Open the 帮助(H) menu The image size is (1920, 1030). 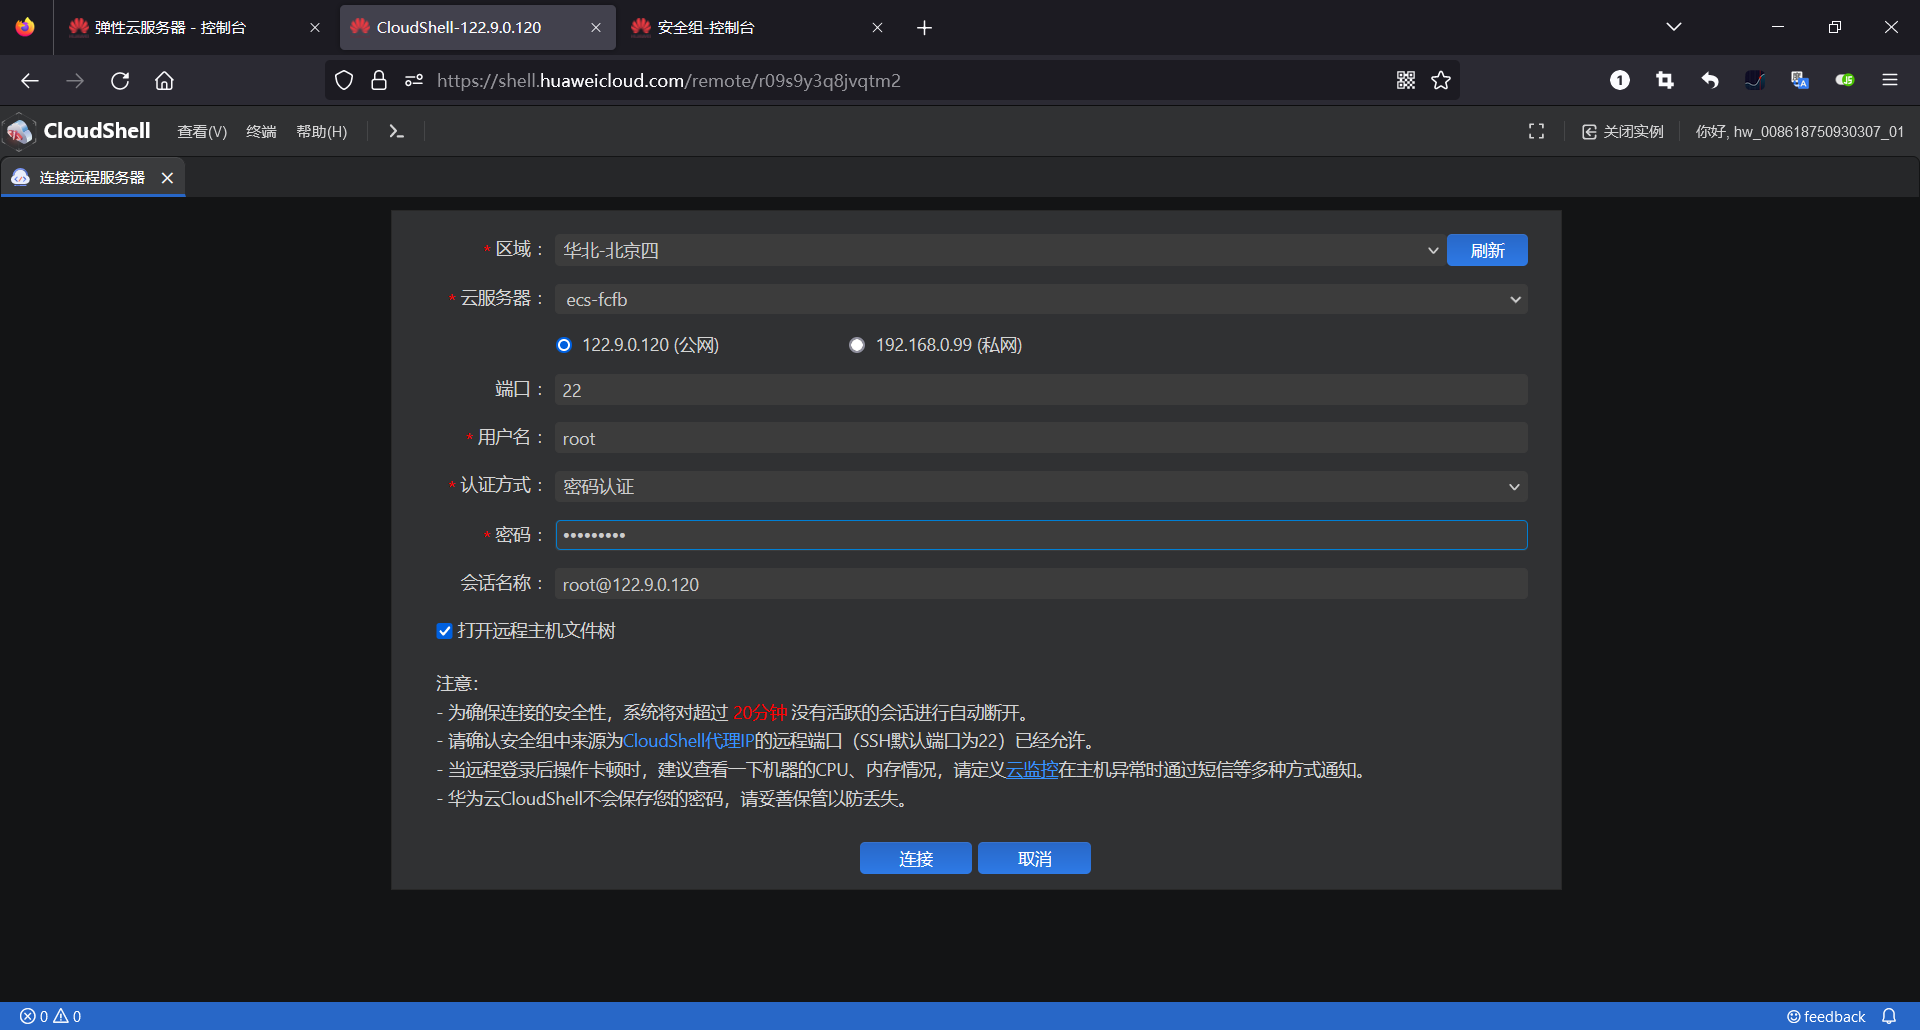[321, 130]
